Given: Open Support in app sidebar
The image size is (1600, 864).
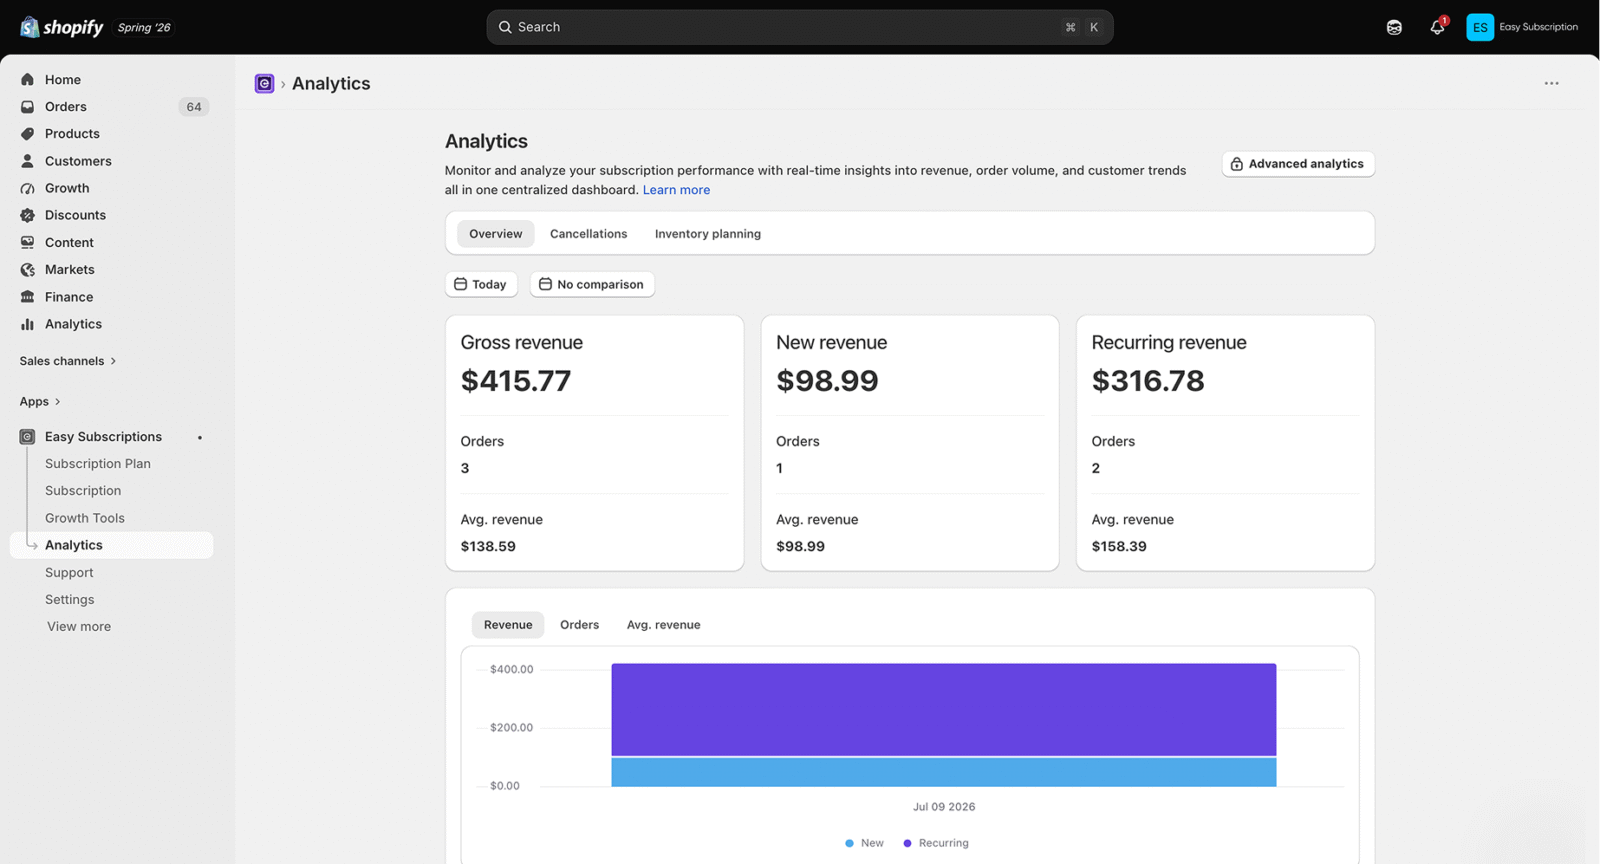Looking at the screenshot, I should click(x=69, y=573).
